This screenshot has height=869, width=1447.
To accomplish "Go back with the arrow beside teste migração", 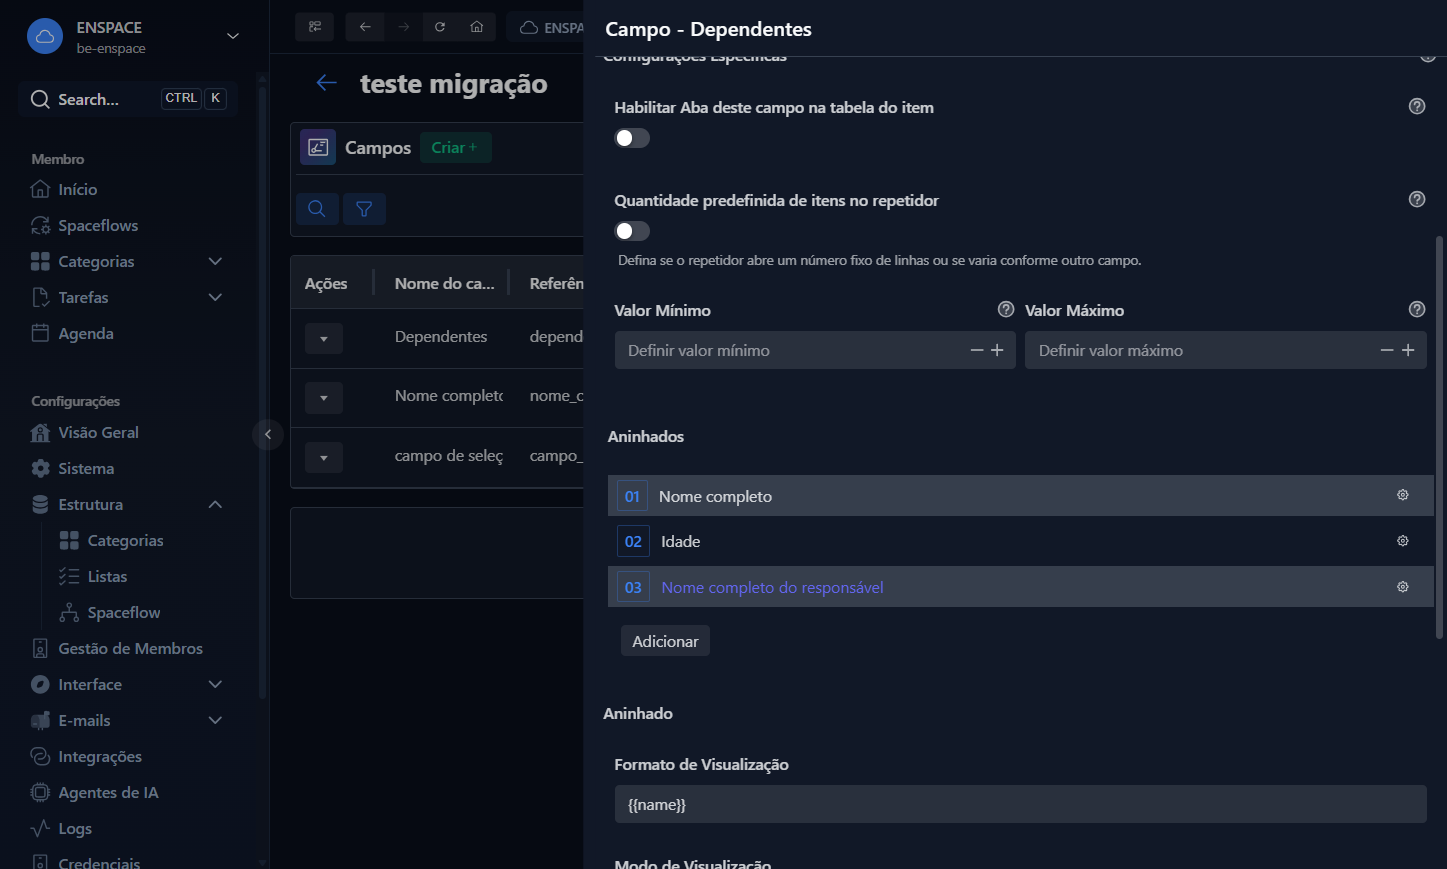I will pyautogui.click(x=326, y=83).
